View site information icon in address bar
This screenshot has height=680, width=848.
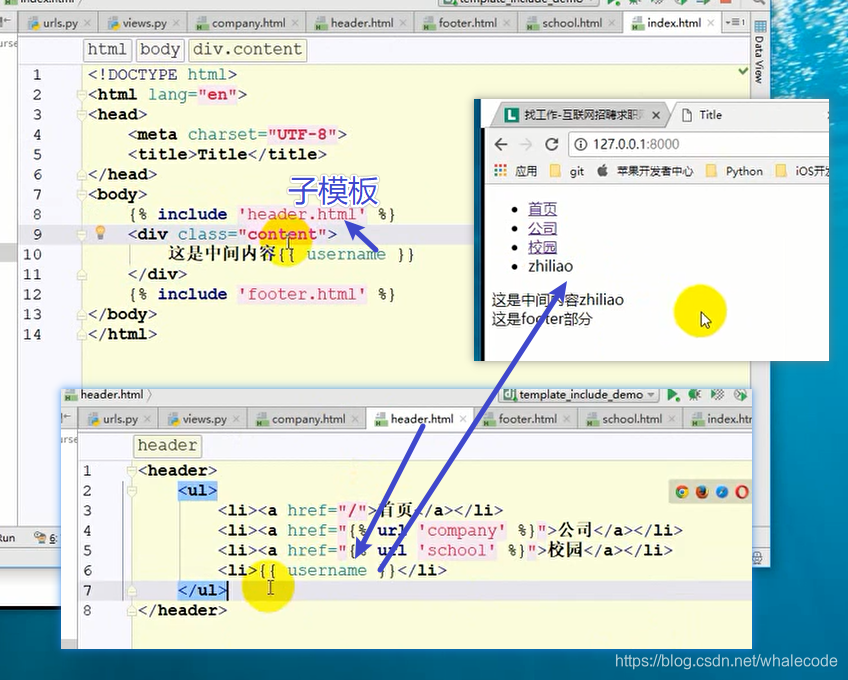[580, 144]
